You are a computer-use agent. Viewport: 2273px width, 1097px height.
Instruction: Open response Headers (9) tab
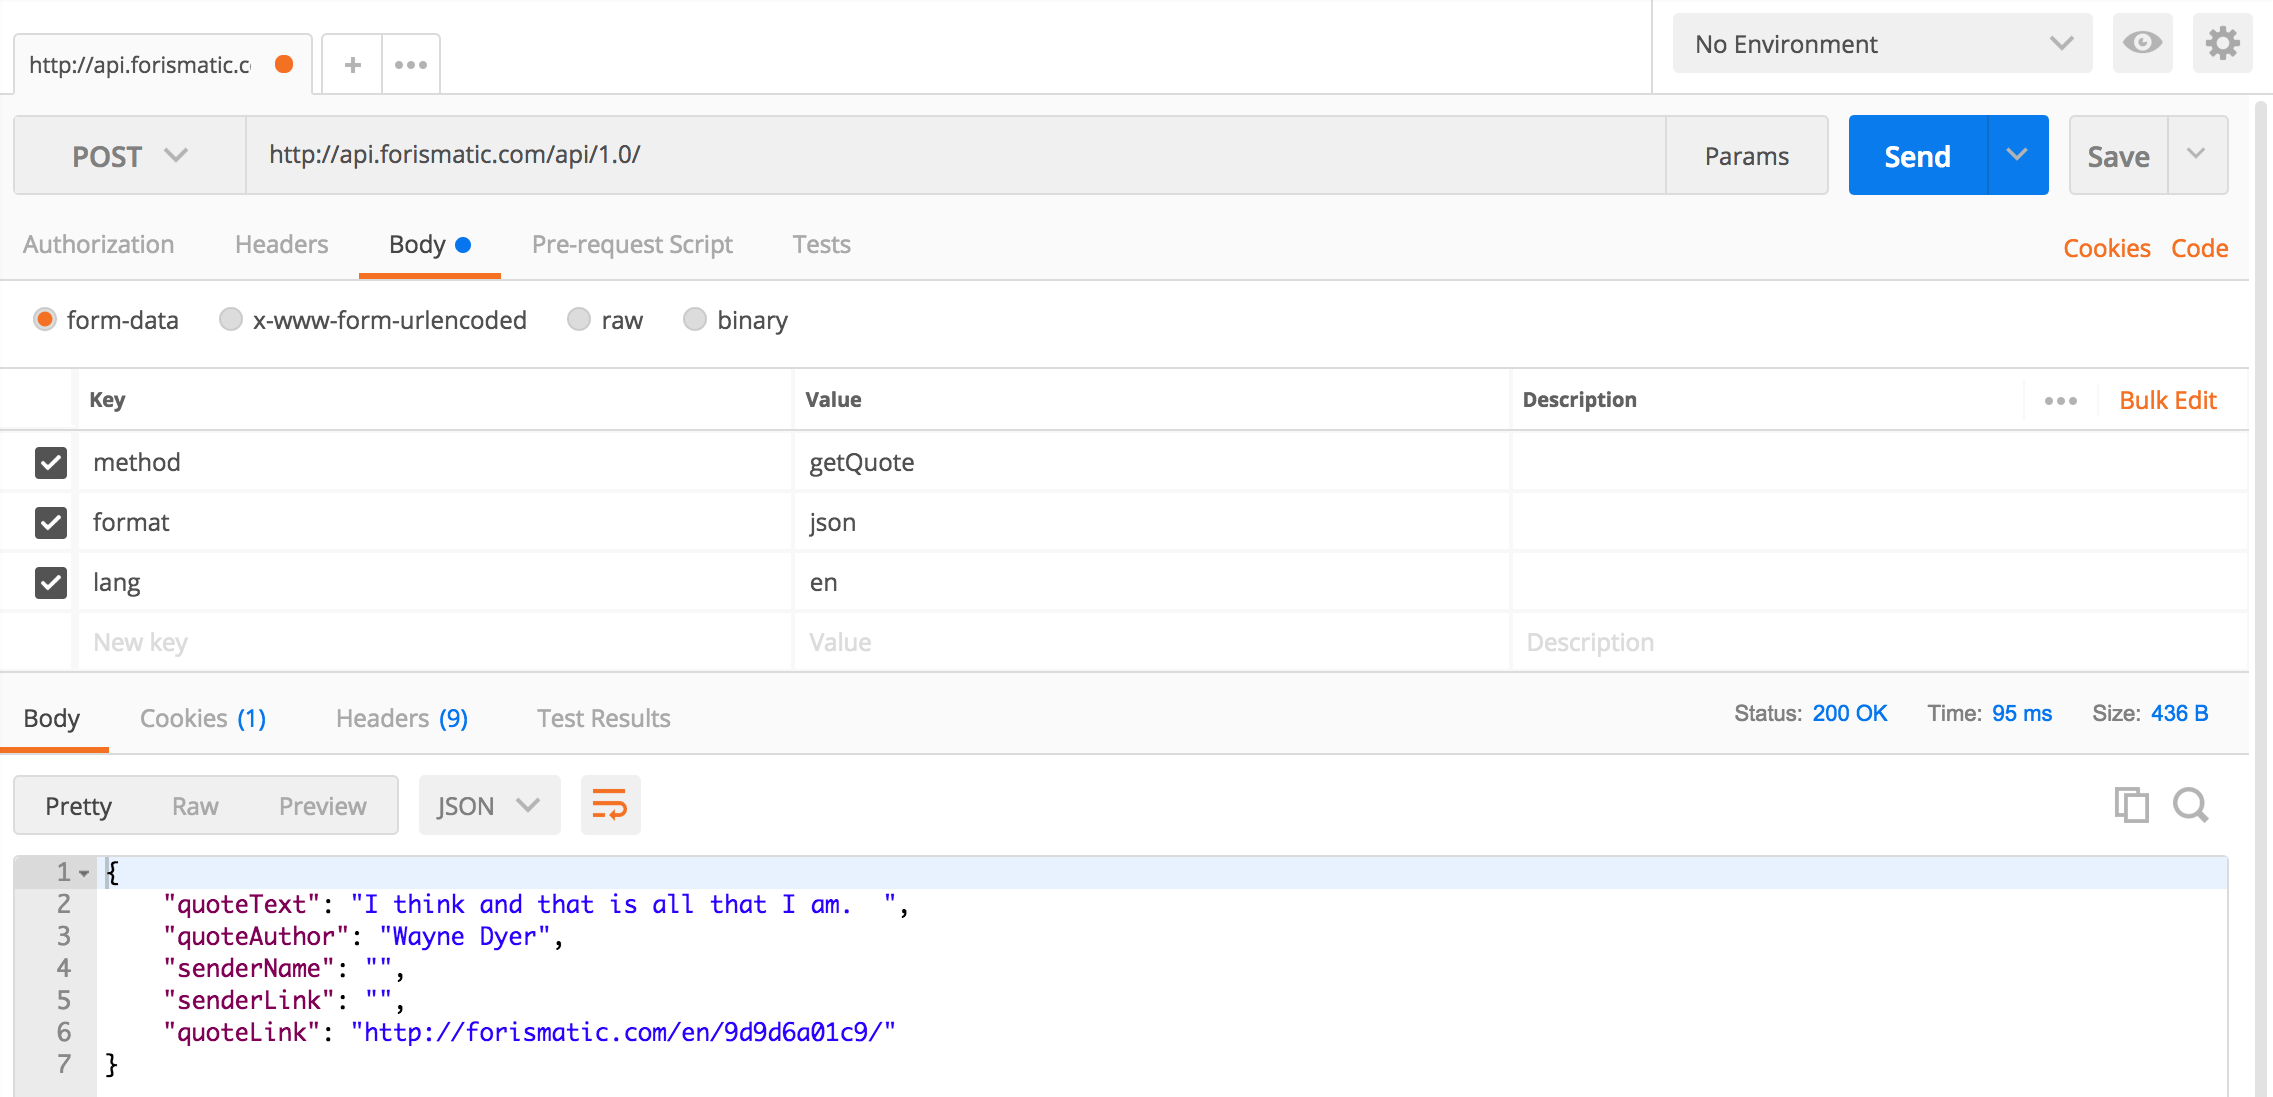click(x=402, y=719)
